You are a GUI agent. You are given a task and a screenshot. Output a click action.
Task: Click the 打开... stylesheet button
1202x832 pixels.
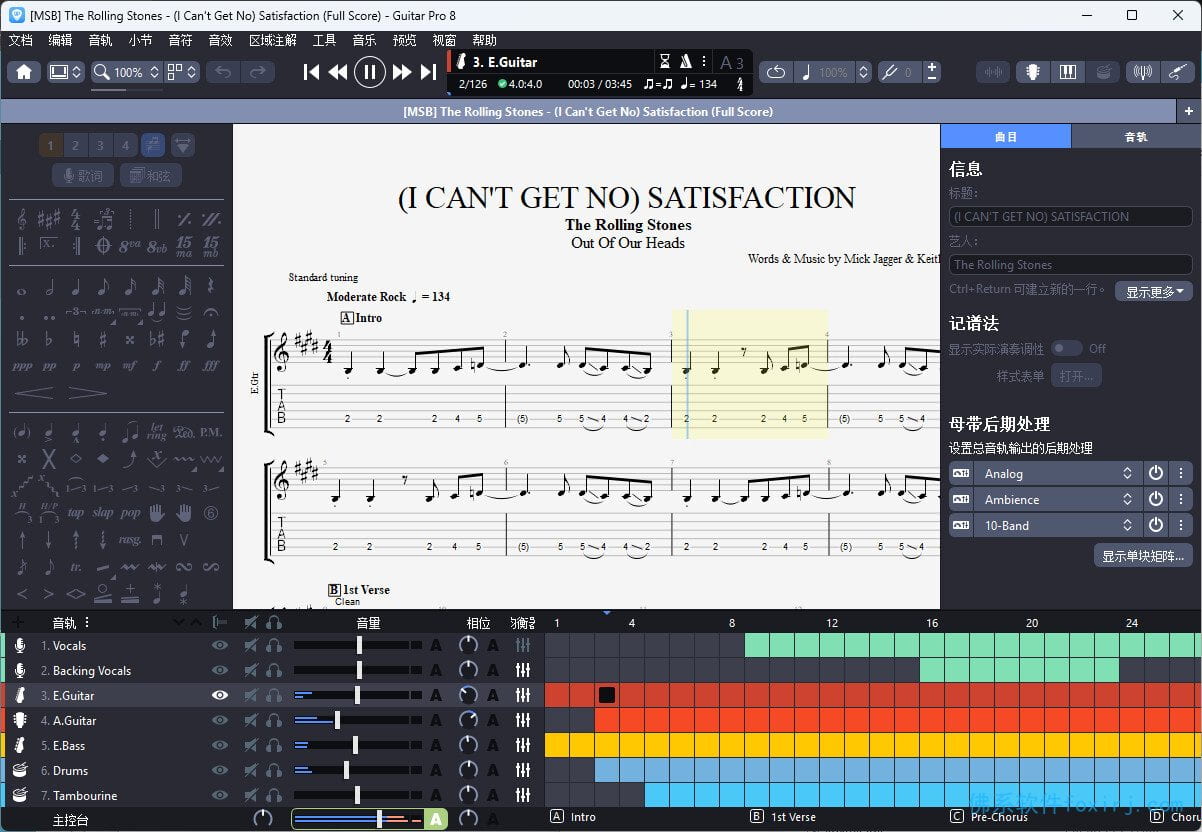tap(1077, 376)
